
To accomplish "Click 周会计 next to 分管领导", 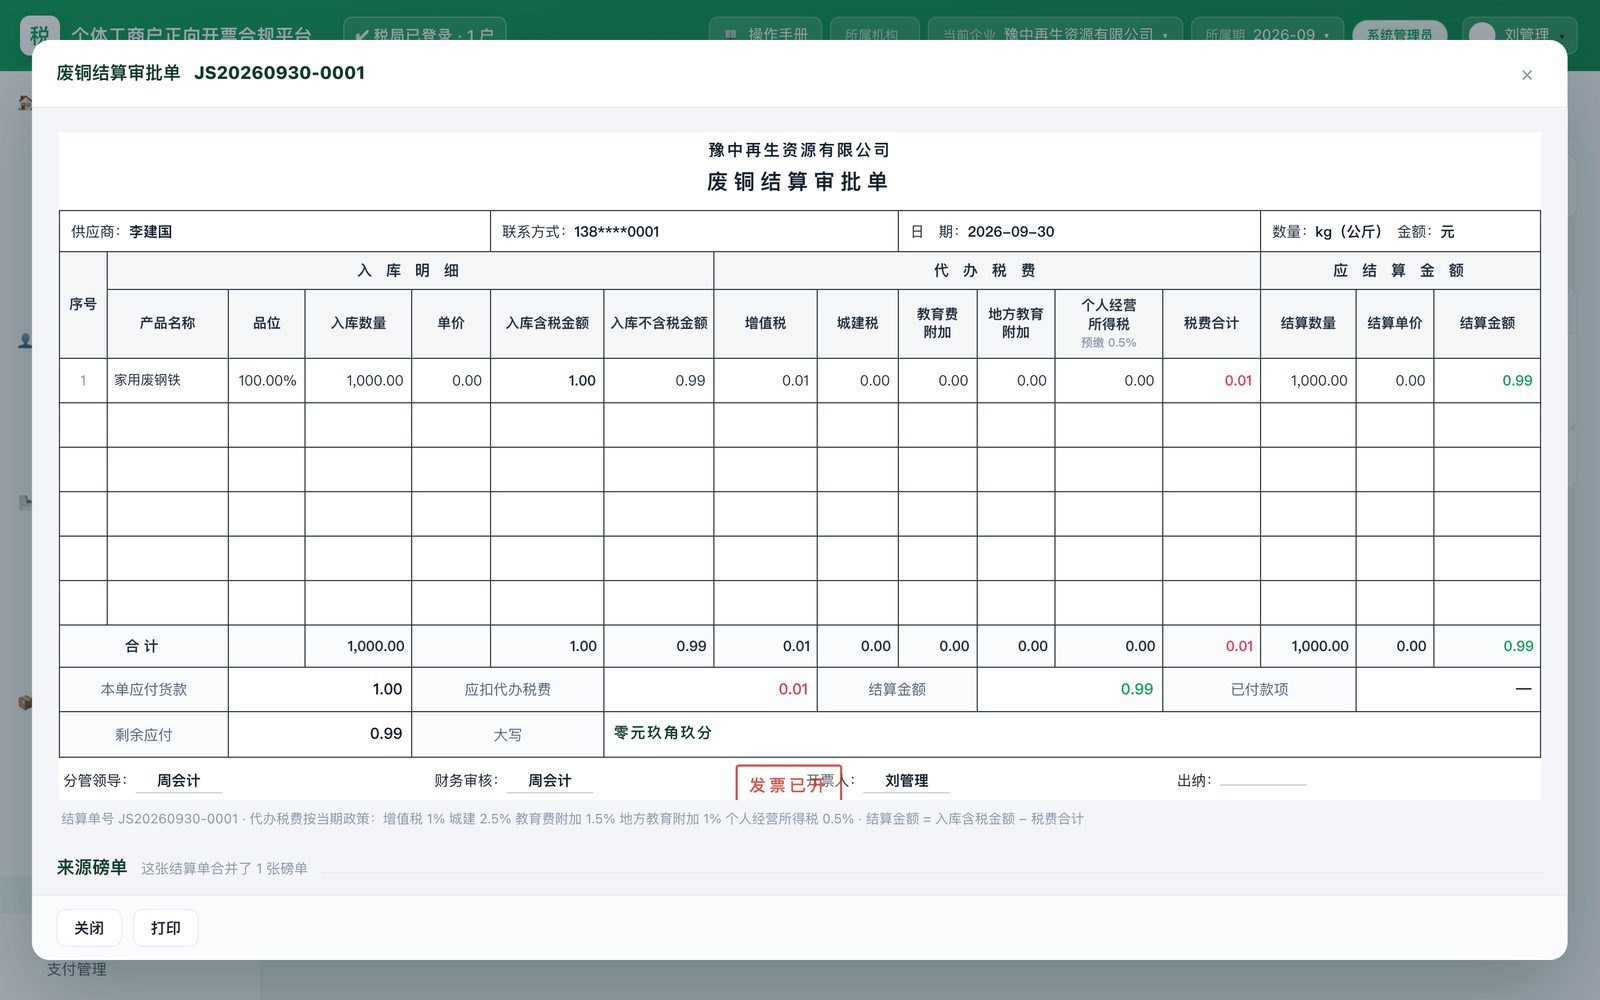I will (x=179, y=781).
